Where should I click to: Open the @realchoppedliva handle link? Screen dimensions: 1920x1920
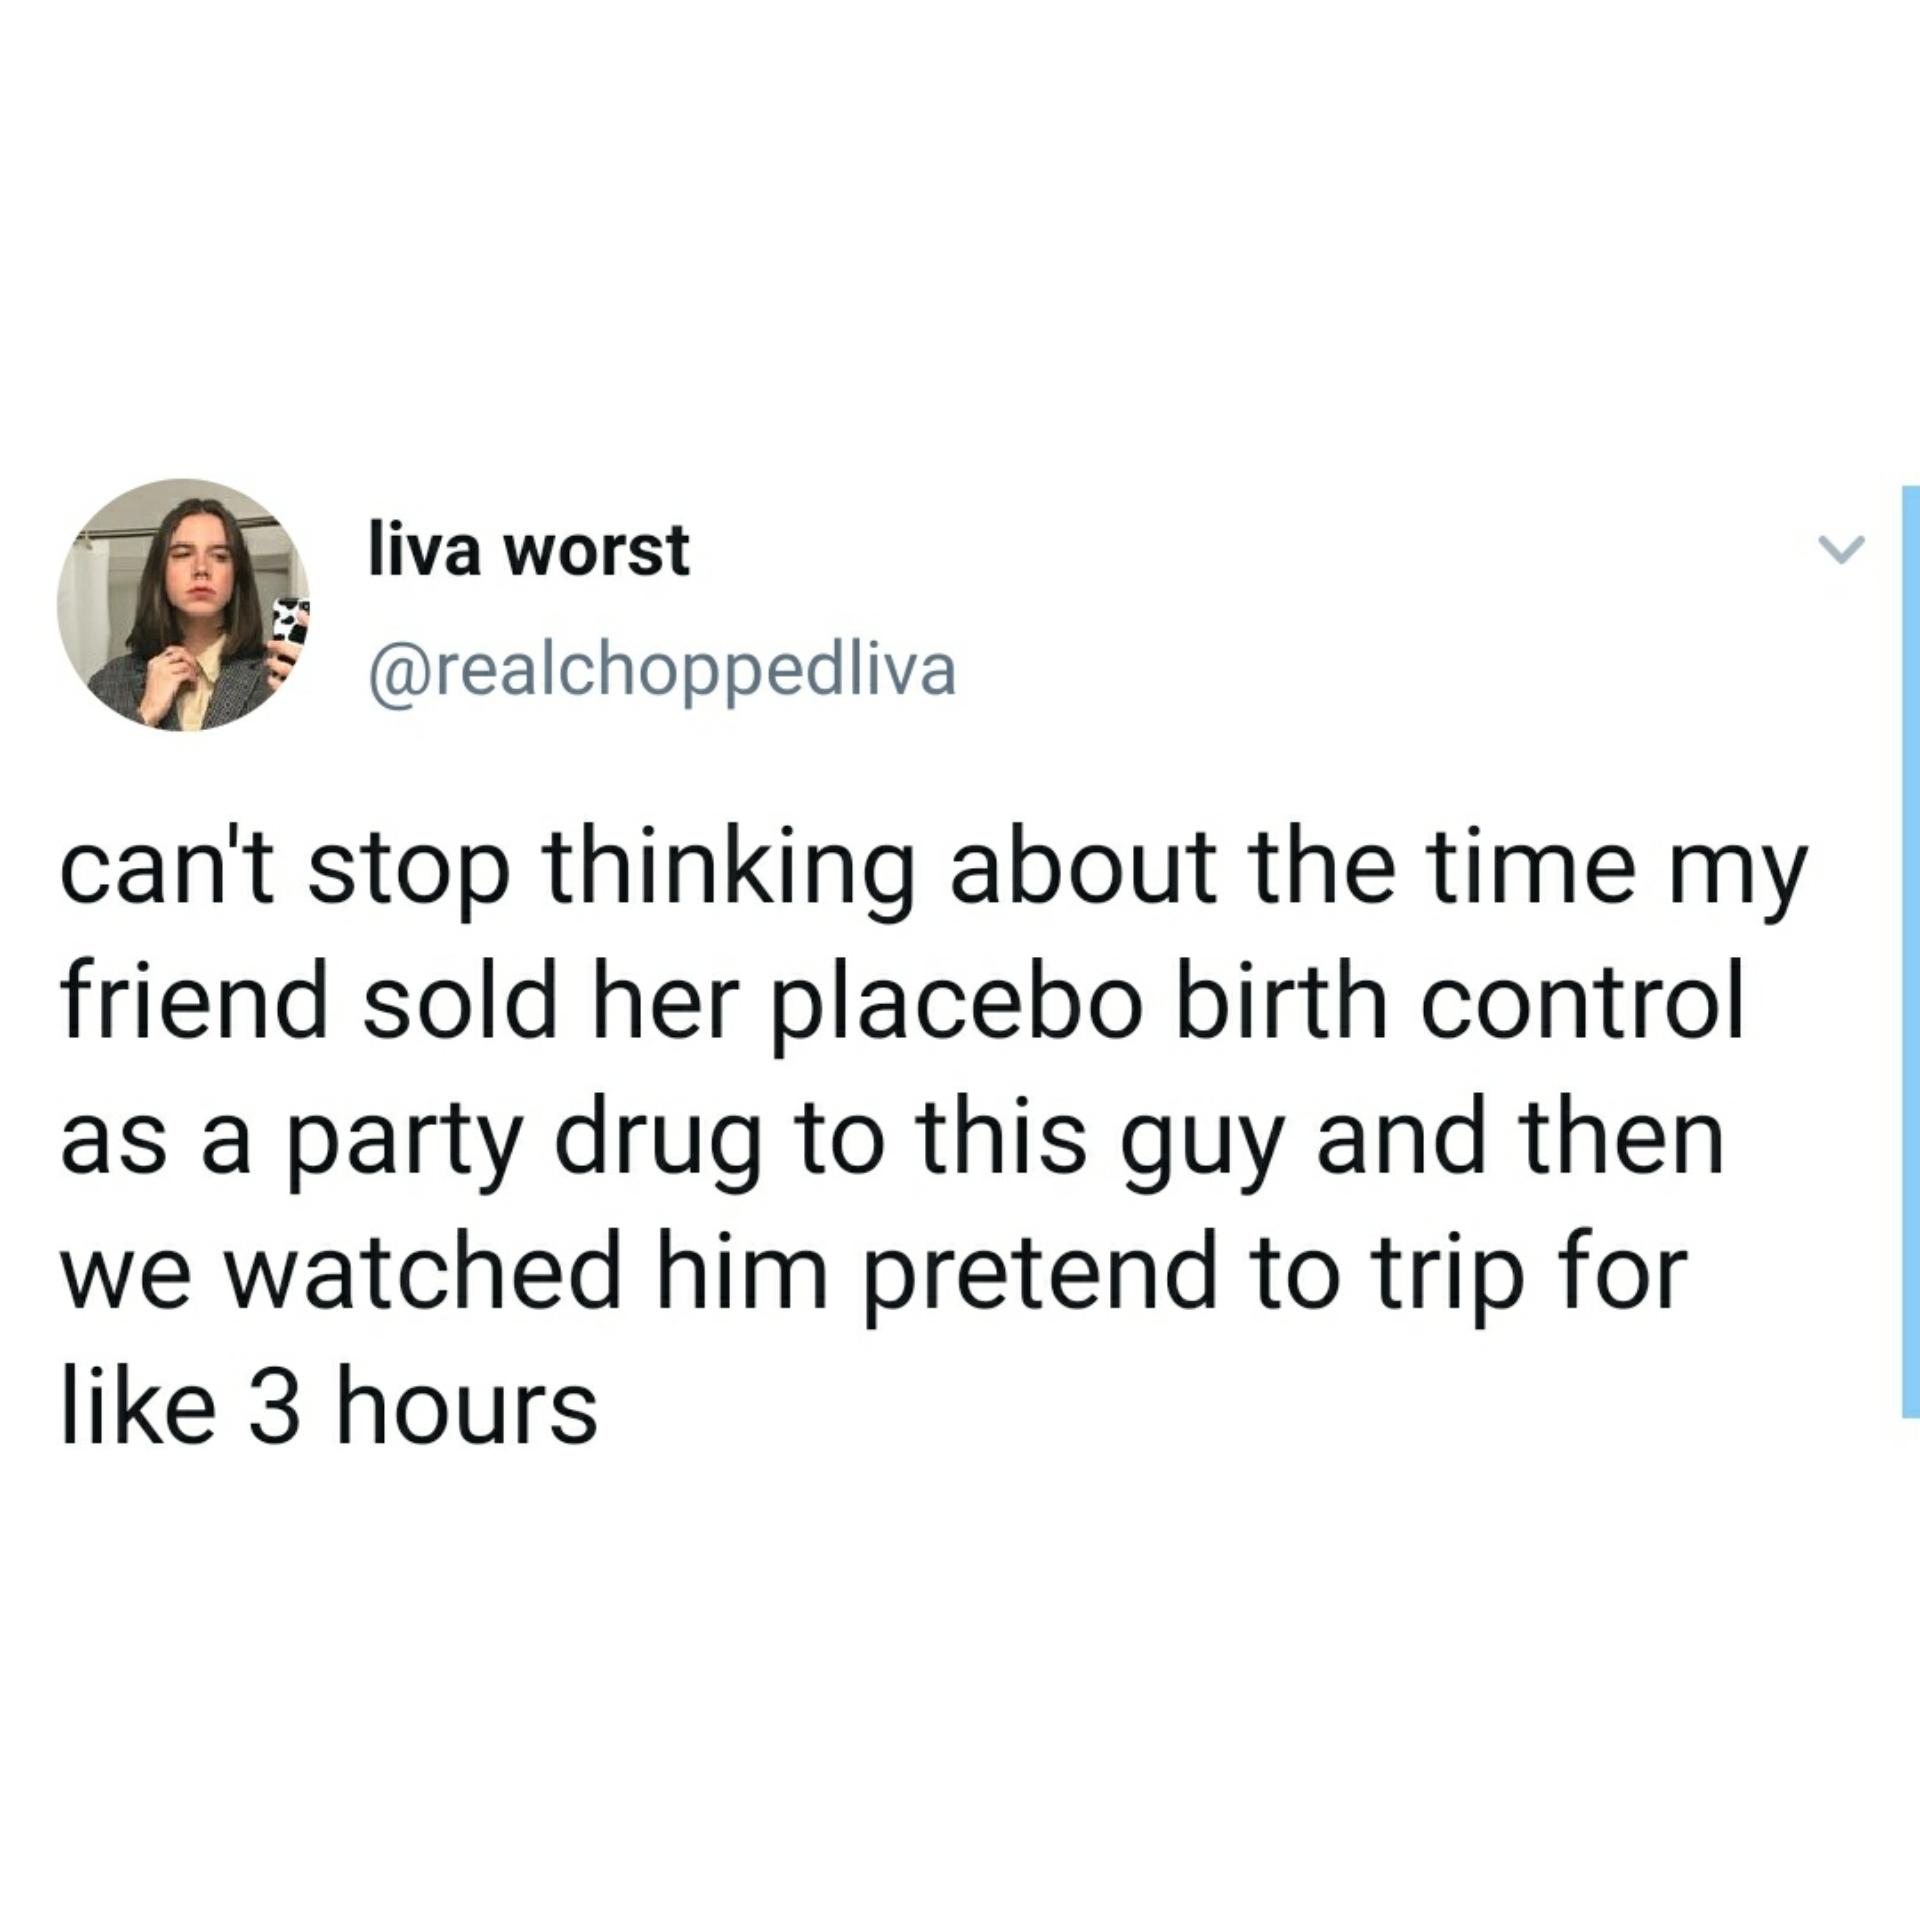pos(663,672)
